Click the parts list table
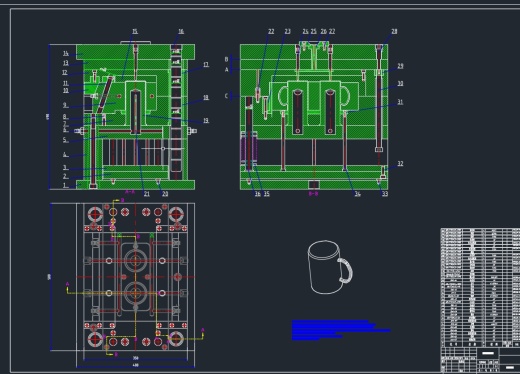Screen dimensions: 520x374 (x=480, y=287)
